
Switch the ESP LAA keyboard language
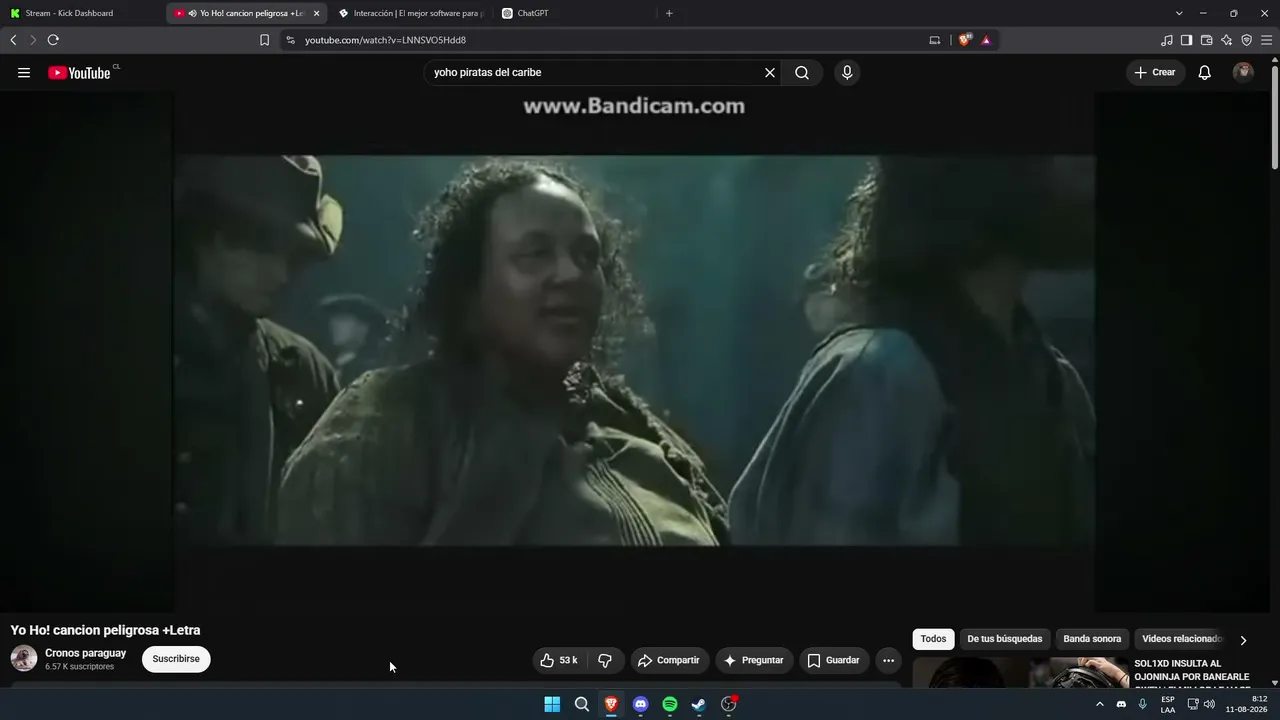[x=1168, y=704]
